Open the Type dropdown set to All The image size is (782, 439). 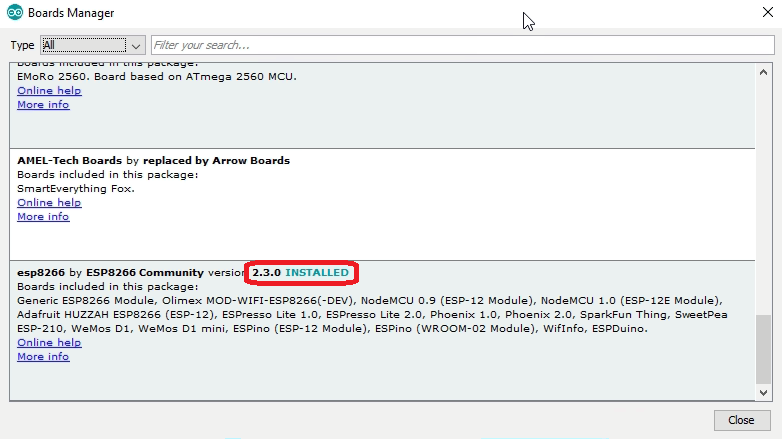pyautogui.click(x=93, y=45)
